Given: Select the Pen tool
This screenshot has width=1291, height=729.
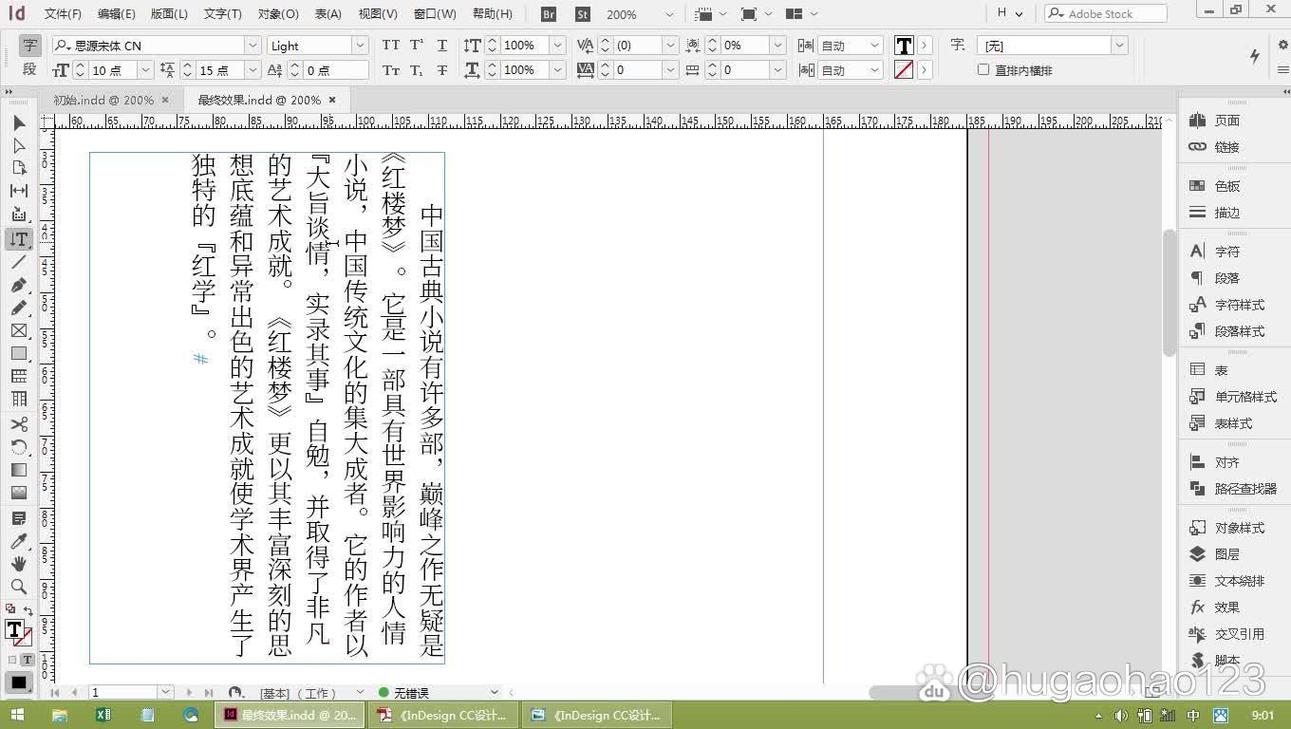Looking at the screenshot, I should coord(19,284).
